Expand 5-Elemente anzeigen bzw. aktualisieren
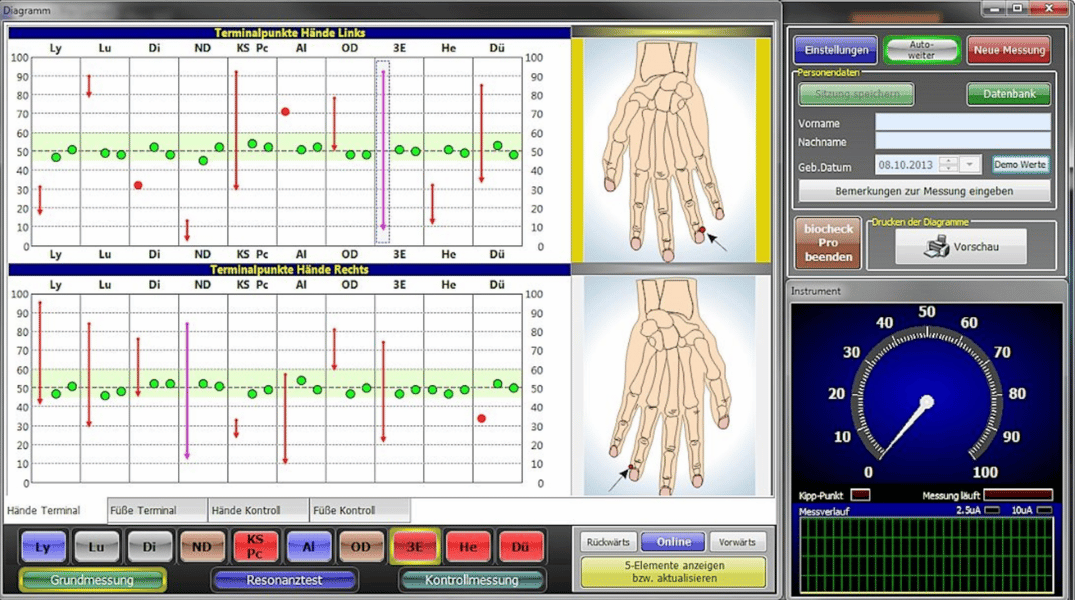The image size is (1075, 600). (x=673, y=572)
